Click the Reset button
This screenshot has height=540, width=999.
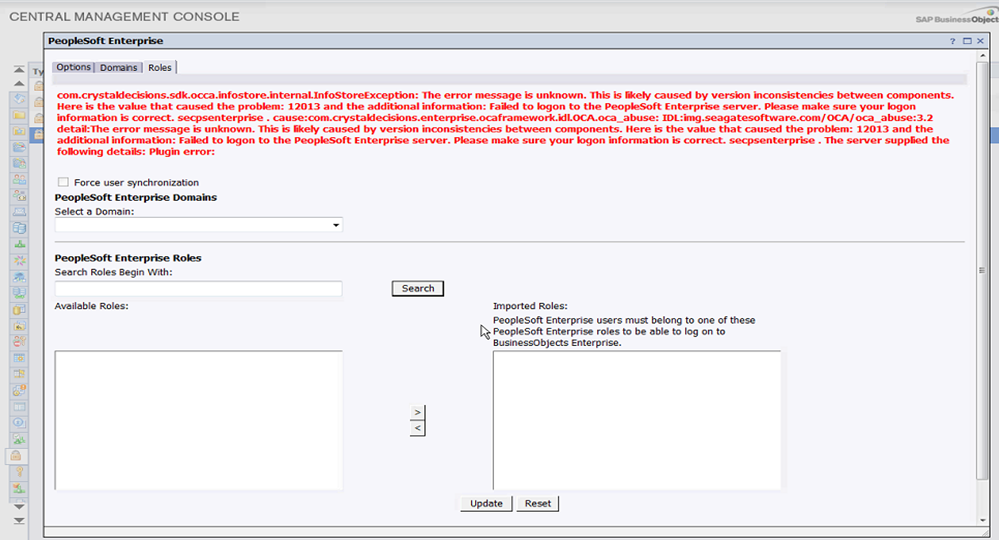(538, 504)
